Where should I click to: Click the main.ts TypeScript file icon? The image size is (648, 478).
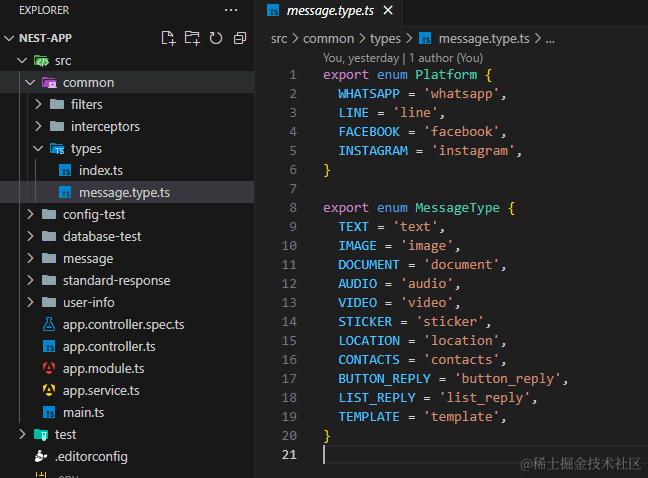click(49, 412)
